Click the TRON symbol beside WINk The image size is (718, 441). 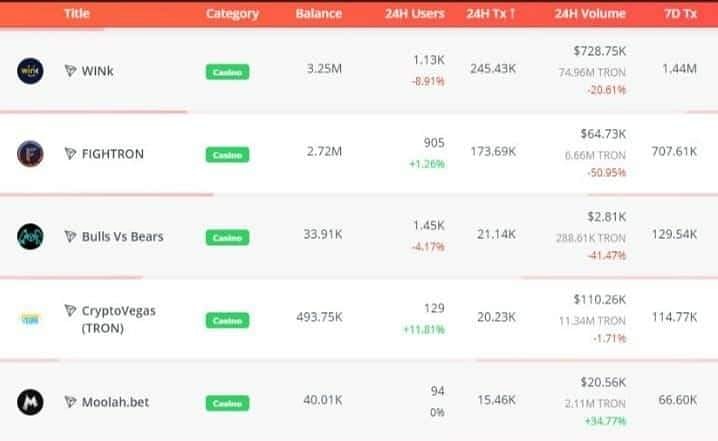(70, 71)
